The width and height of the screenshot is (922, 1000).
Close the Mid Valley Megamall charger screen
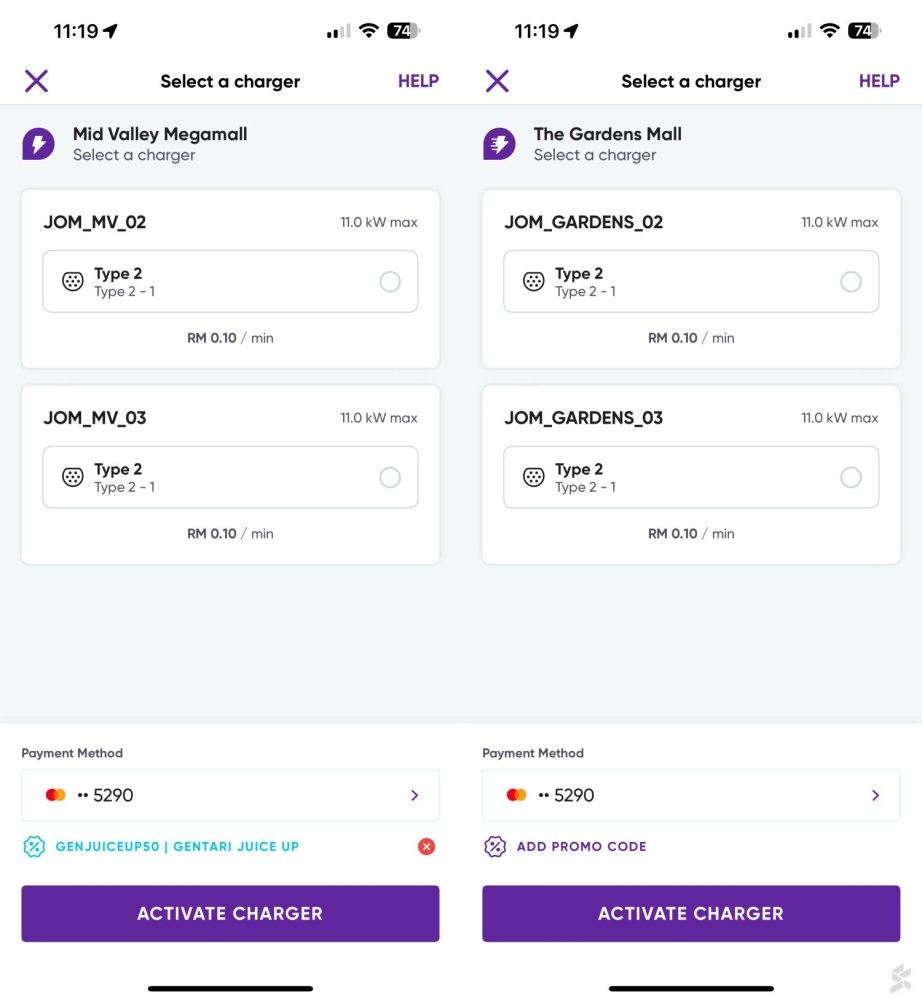coord(36,81)
